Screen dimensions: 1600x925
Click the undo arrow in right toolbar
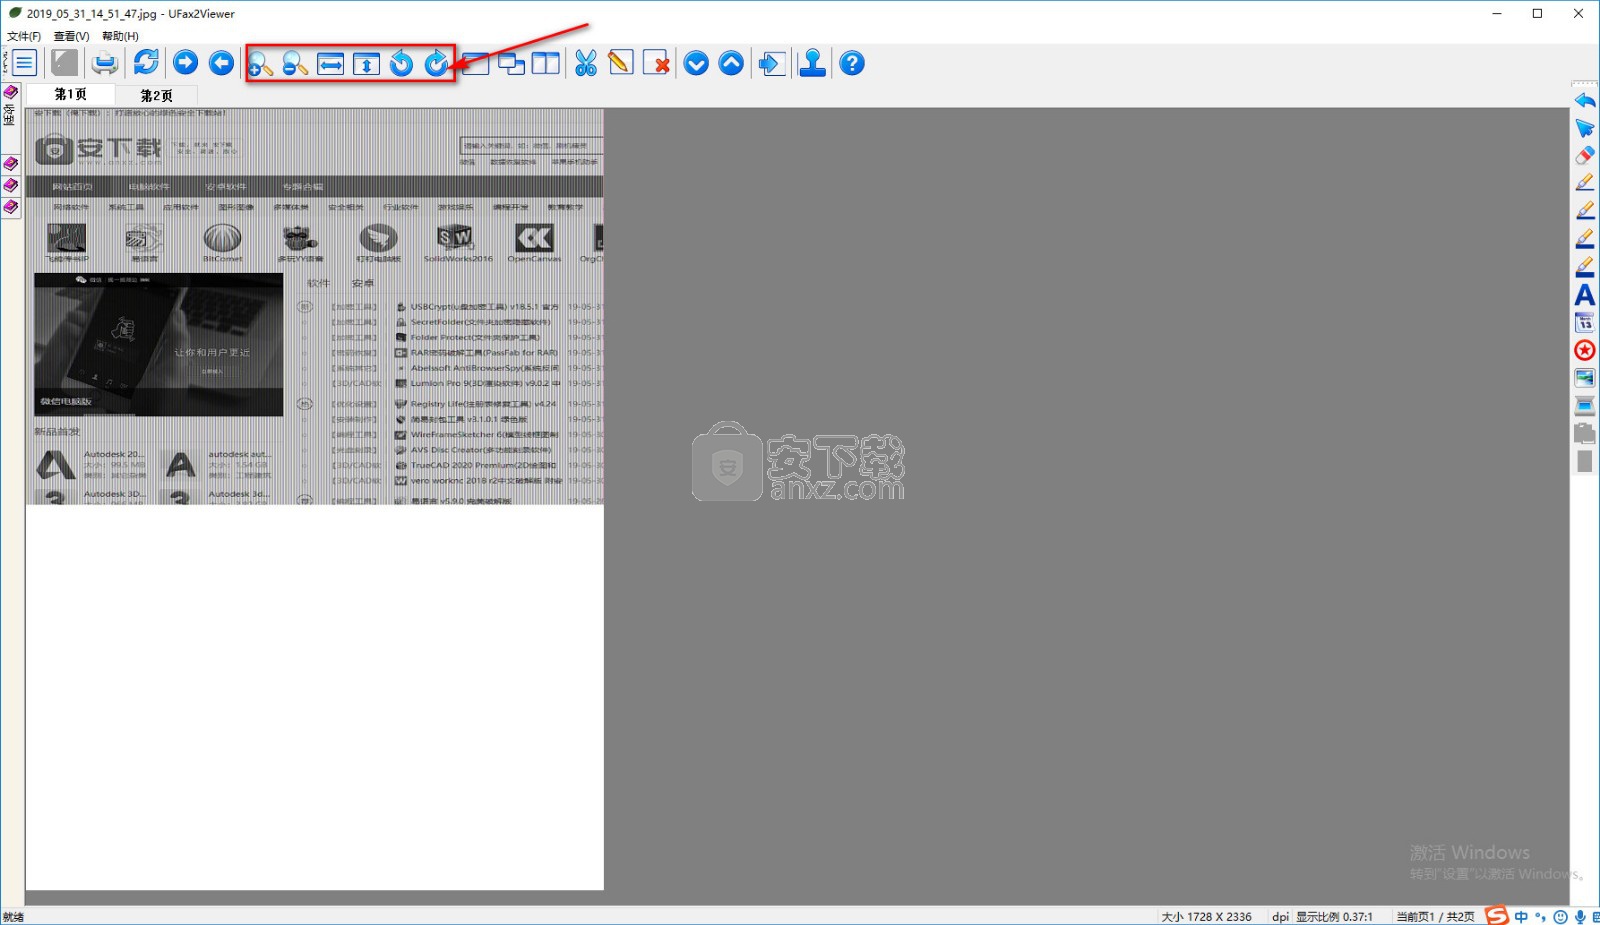pos(1585,100)
